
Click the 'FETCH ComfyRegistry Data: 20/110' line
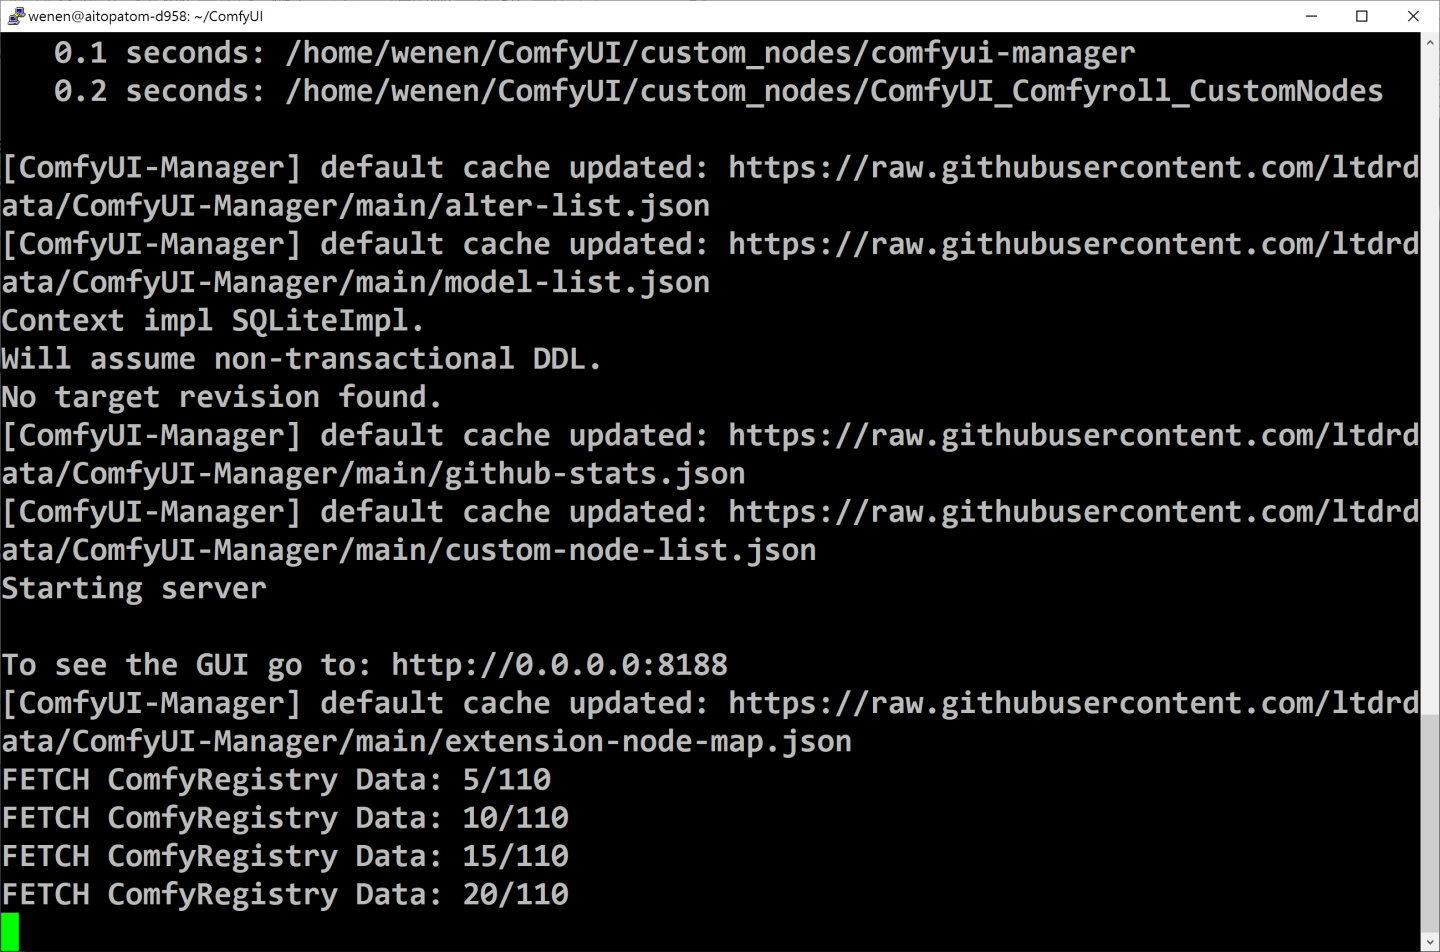[284, 894]
